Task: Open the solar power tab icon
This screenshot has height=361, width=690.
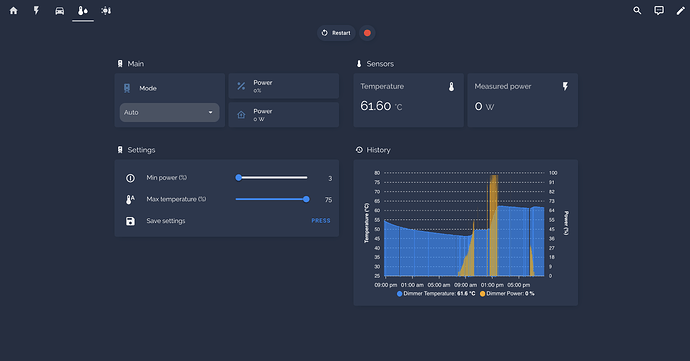Action: (106, 11)
